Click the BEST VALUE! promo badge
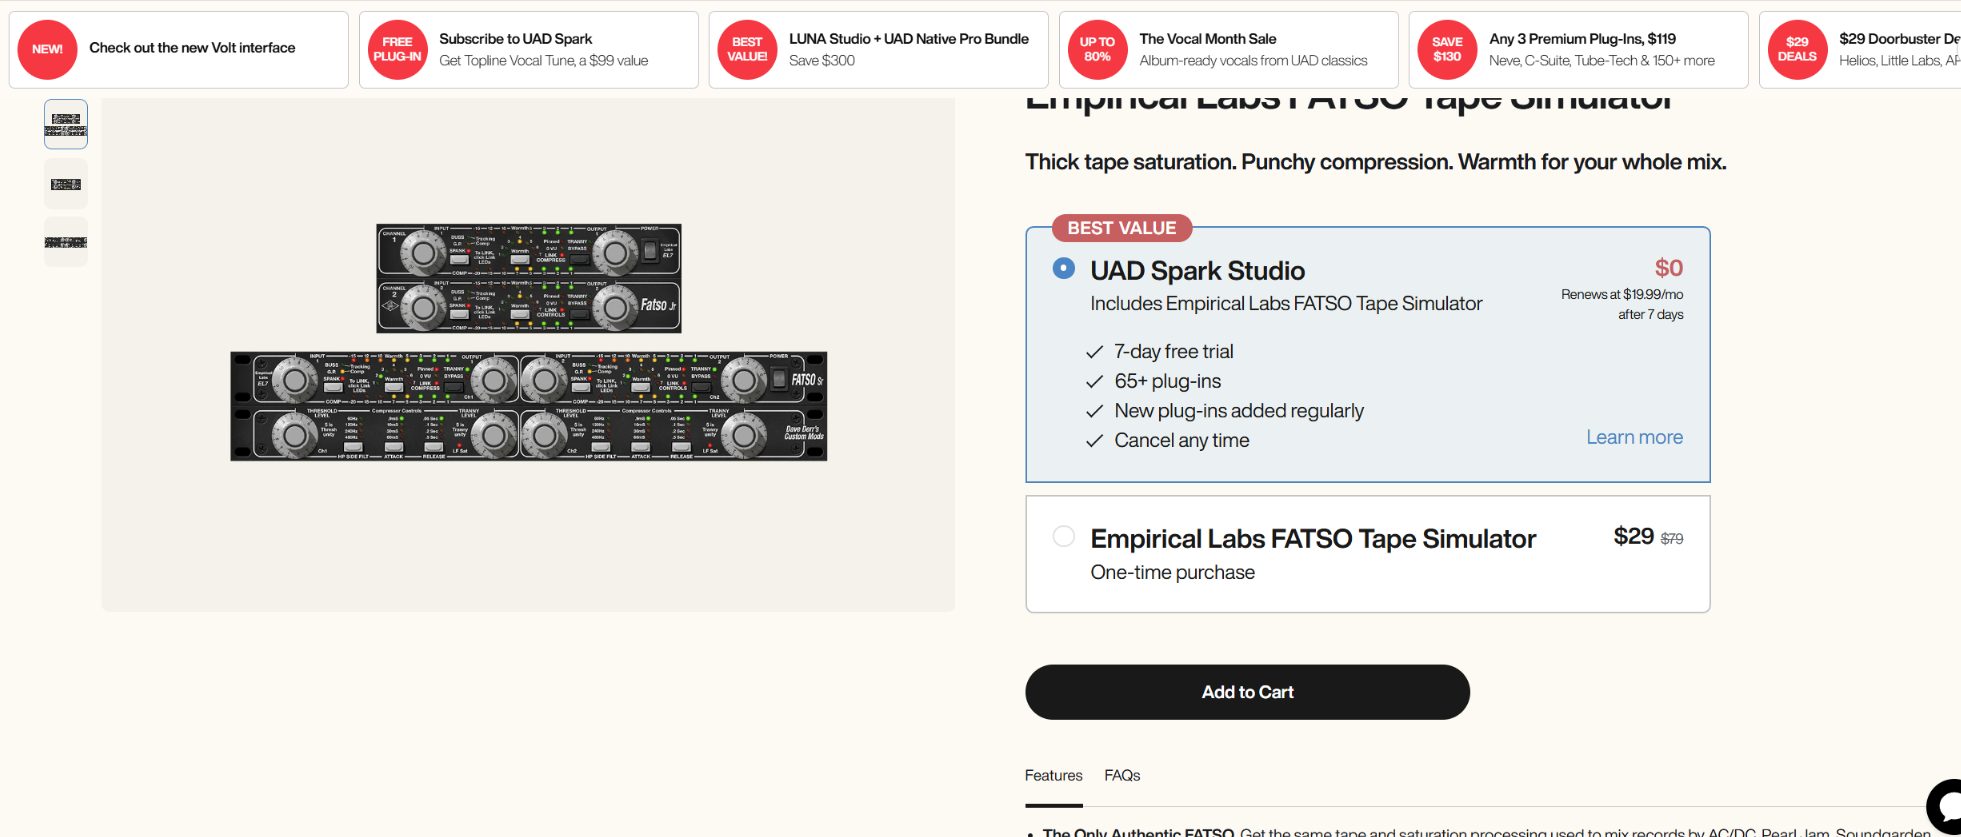Image resolution: width=1961 pixels, height=837 pixels. [x=747, y=49]
